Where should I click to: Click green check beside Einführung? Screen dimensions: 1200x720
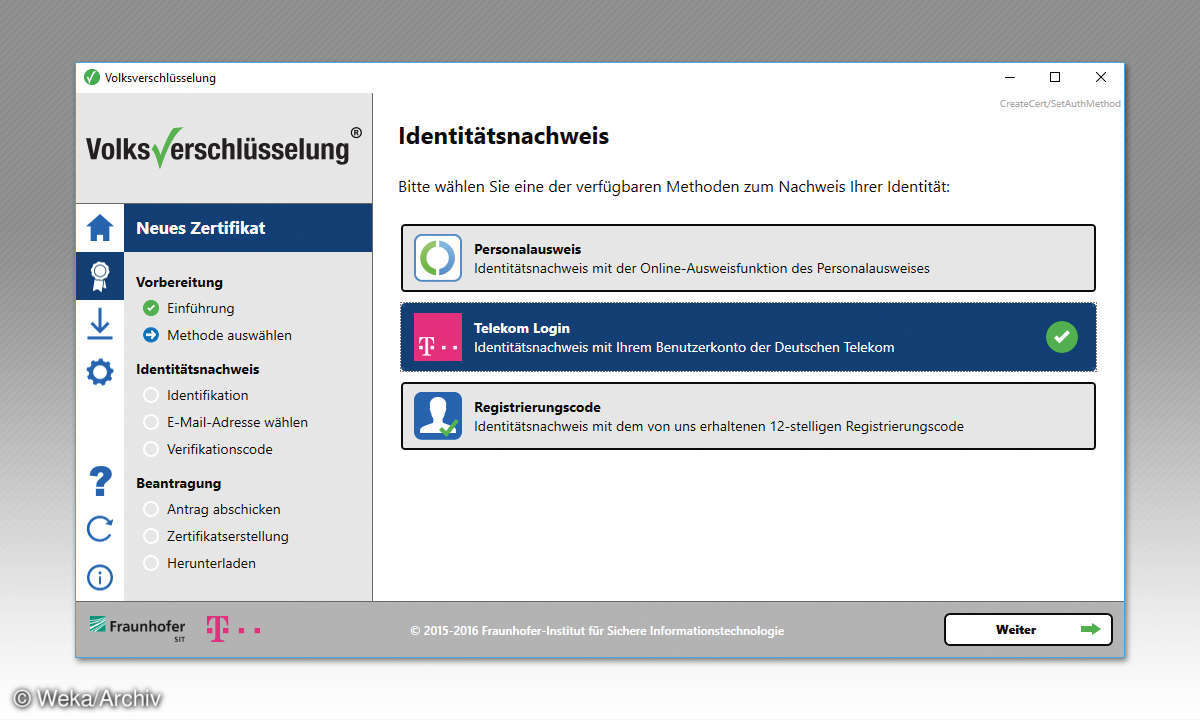coord(151,308)
